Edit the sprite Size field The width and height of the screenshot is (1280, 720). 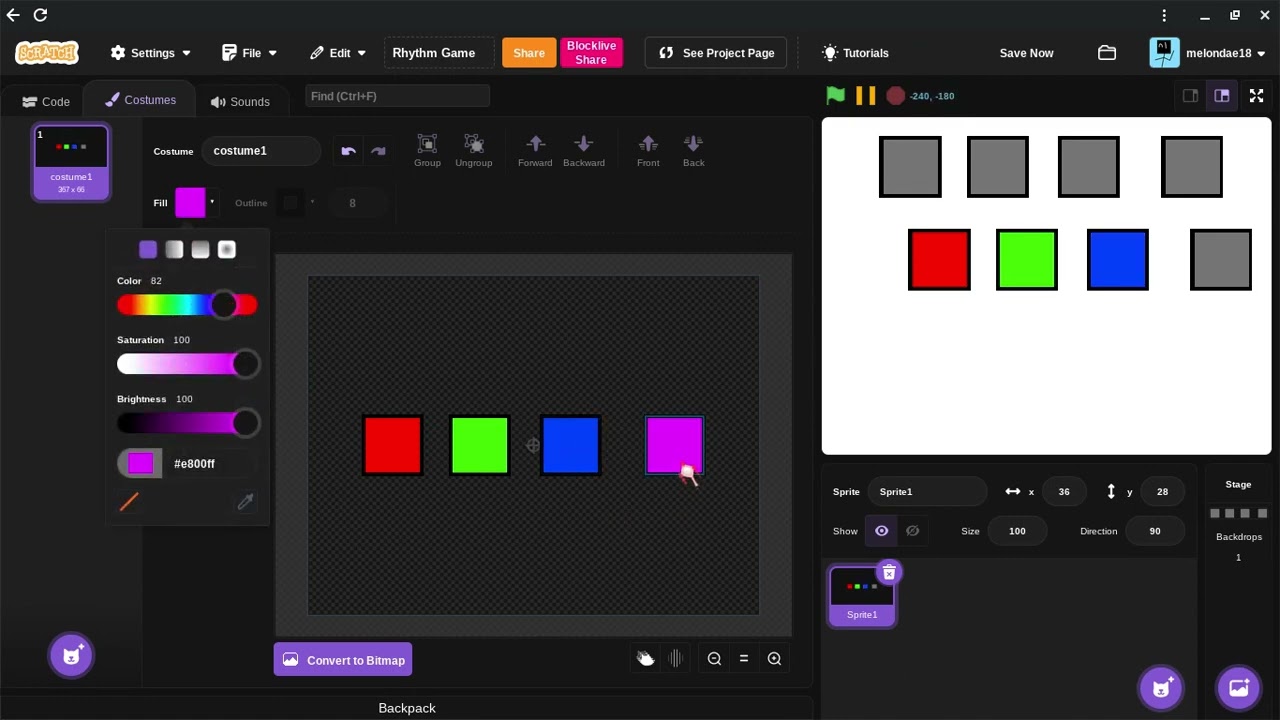[1017, 531]
